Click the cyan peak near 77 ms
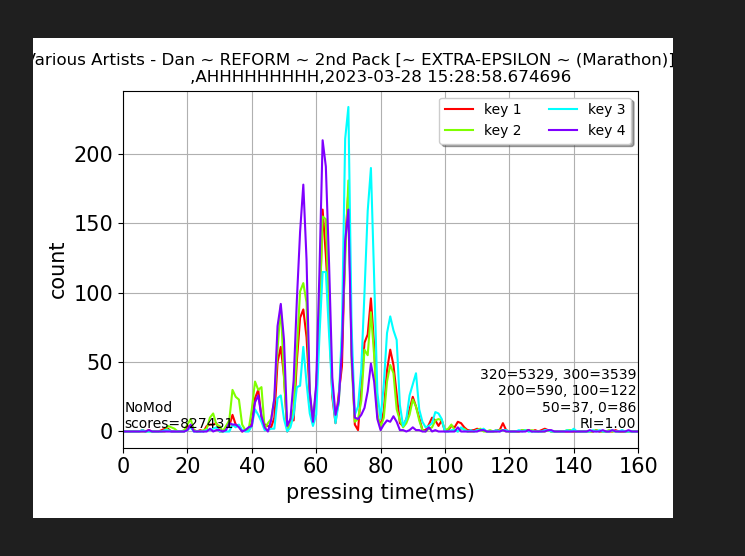The height and width of the screenshot is (556, 745). coord(371,169)
